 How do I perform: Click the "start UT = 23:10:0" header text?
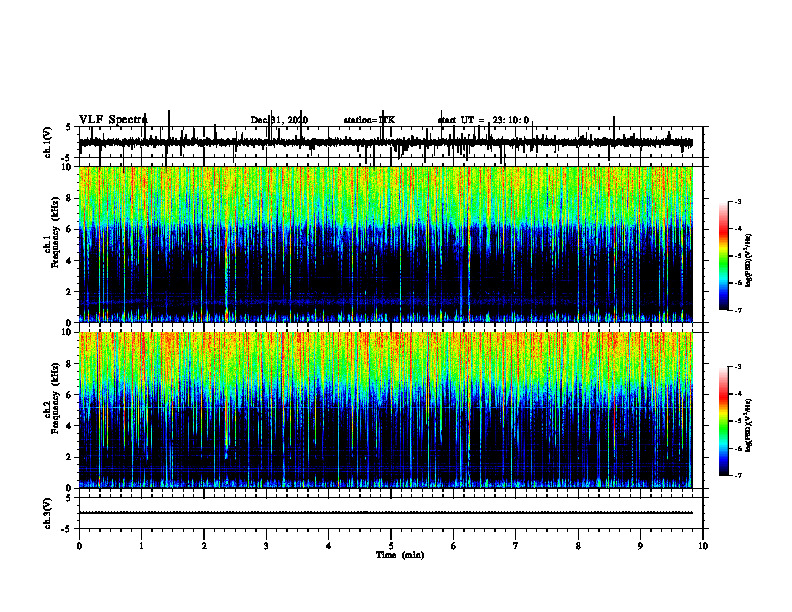(x=483, y=120)
